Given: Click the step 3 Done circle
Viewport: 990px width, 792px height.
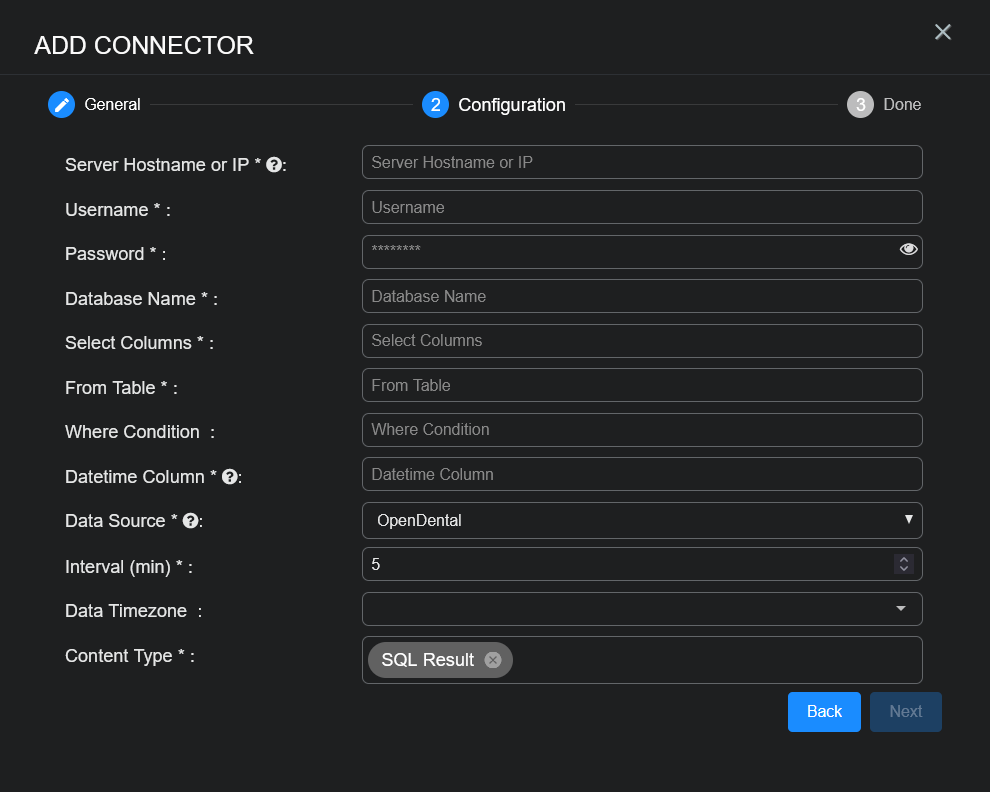Looking at the screenshot, I should click(860, 105).
